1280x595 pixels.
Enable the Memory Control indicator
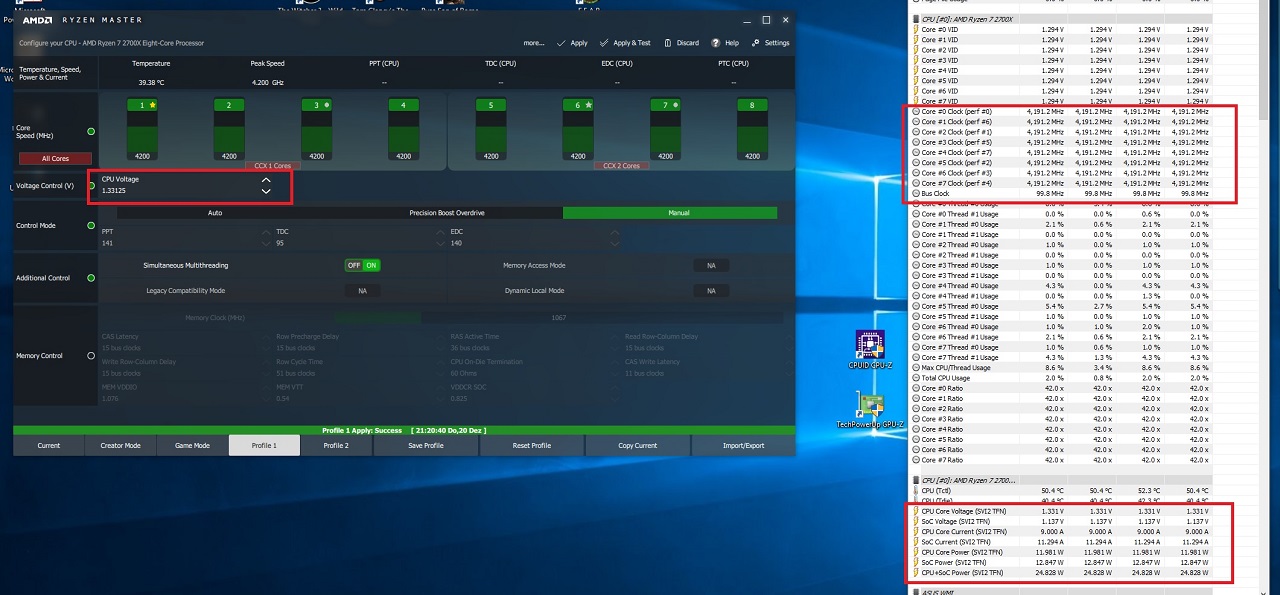pyautogui.click(x=91, y=355)
